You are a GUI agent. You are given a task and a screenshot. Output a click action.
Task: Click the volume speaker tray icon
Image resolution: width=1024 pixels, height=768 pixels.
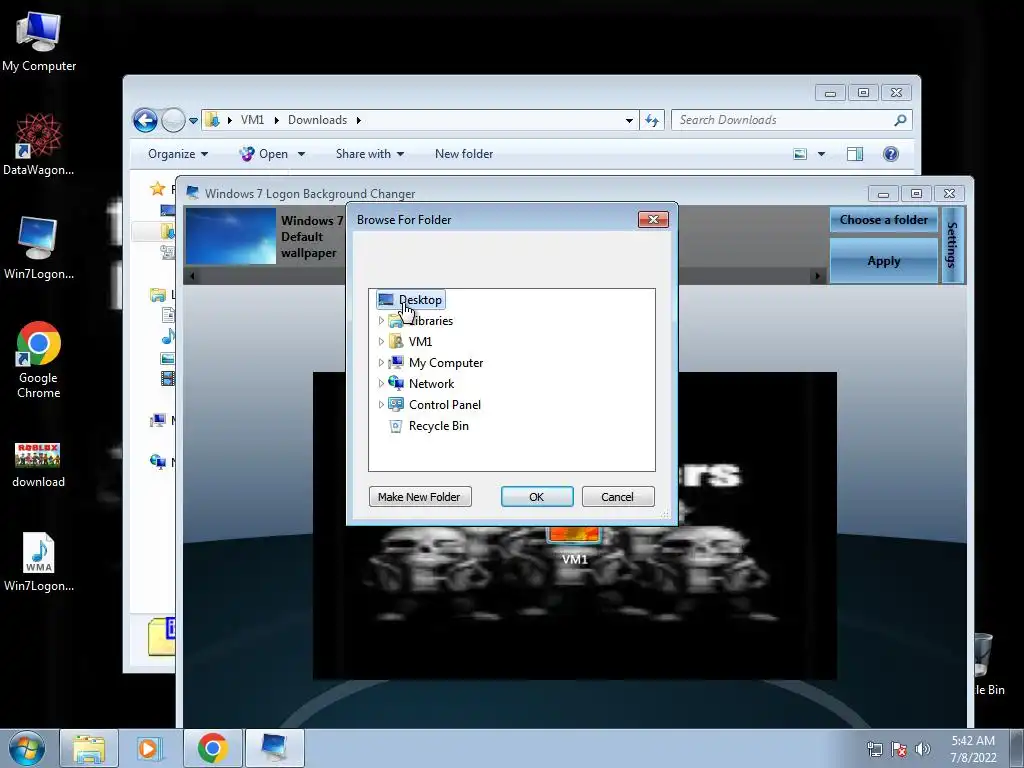[923, 749]
